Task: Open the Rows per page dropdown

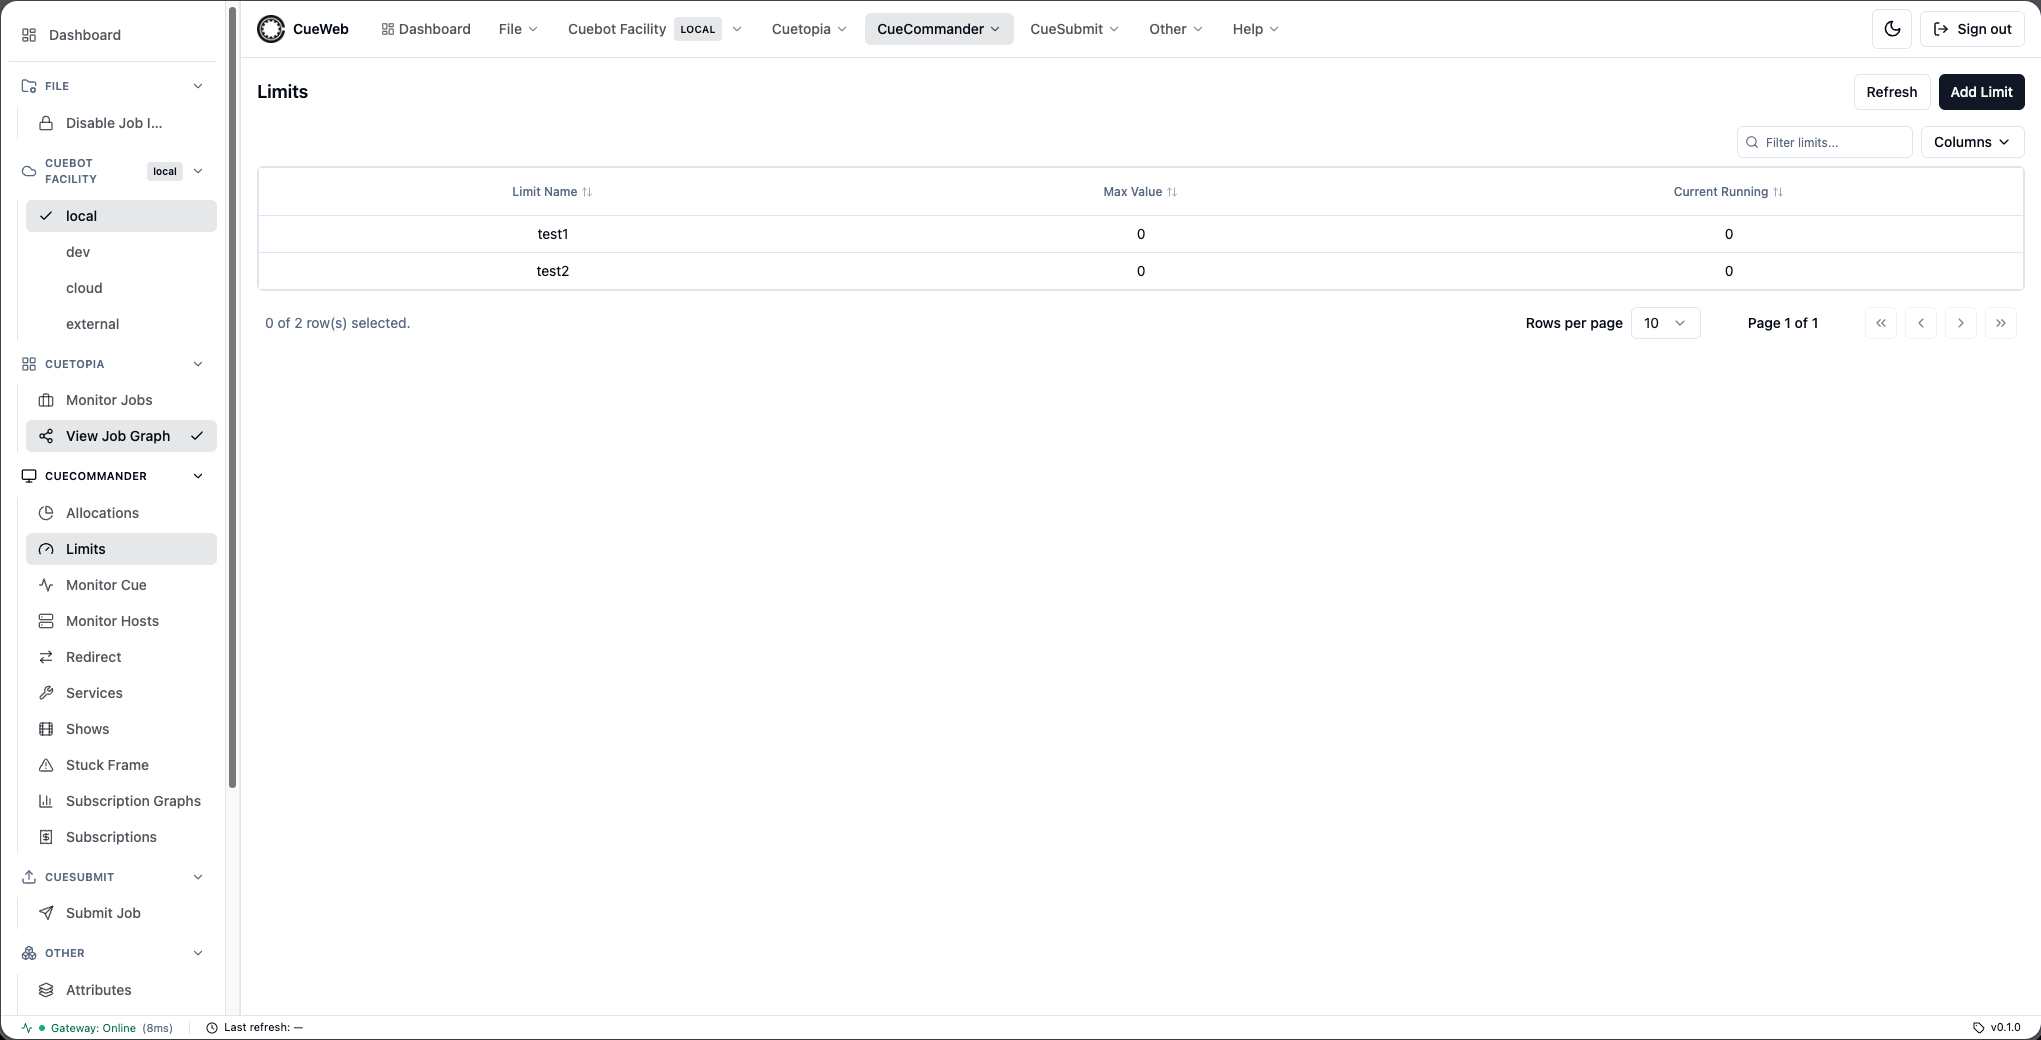Action: 1665,323
